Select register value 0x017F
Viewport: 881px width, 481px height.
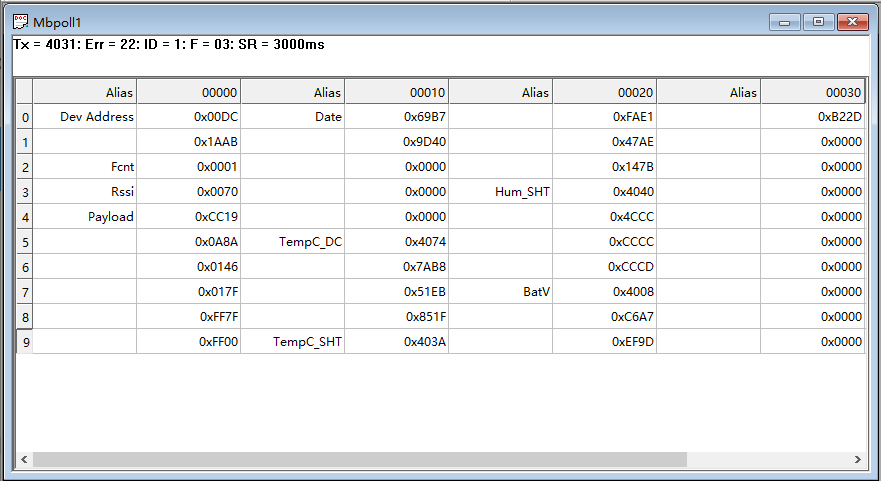(x=189, y=292)
